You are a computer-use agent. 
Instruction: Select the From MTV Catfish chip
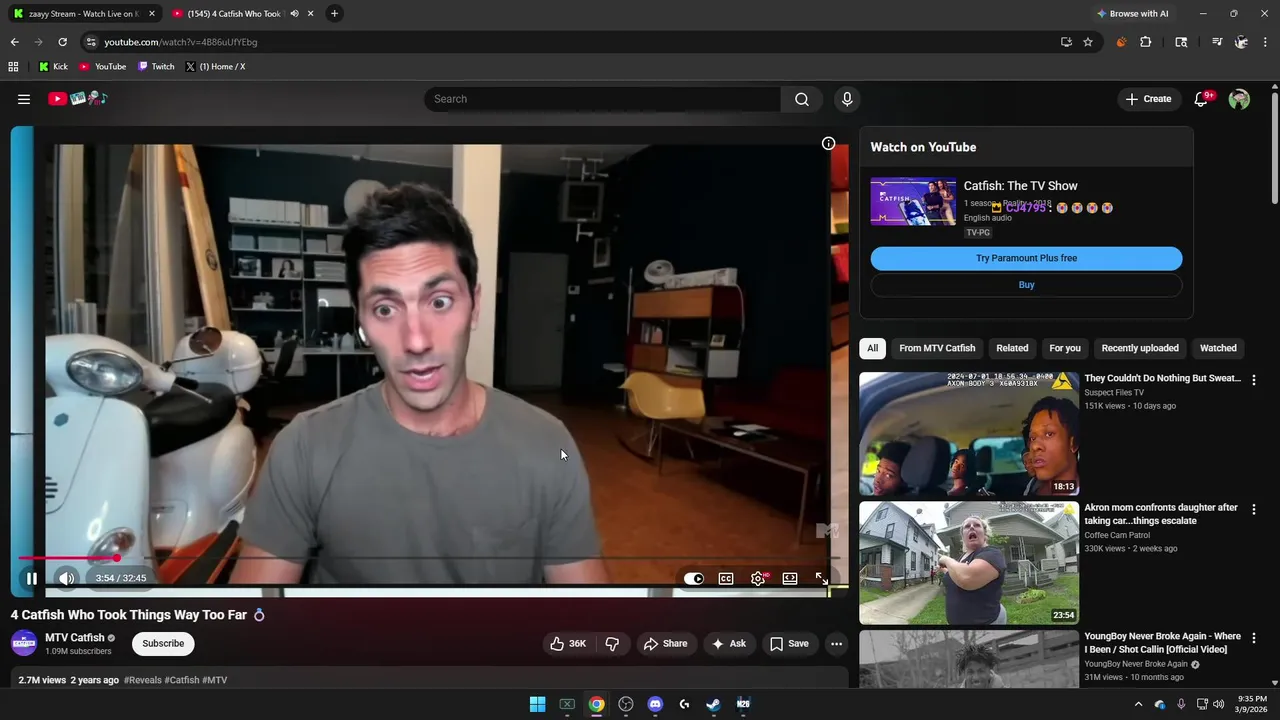937,348
